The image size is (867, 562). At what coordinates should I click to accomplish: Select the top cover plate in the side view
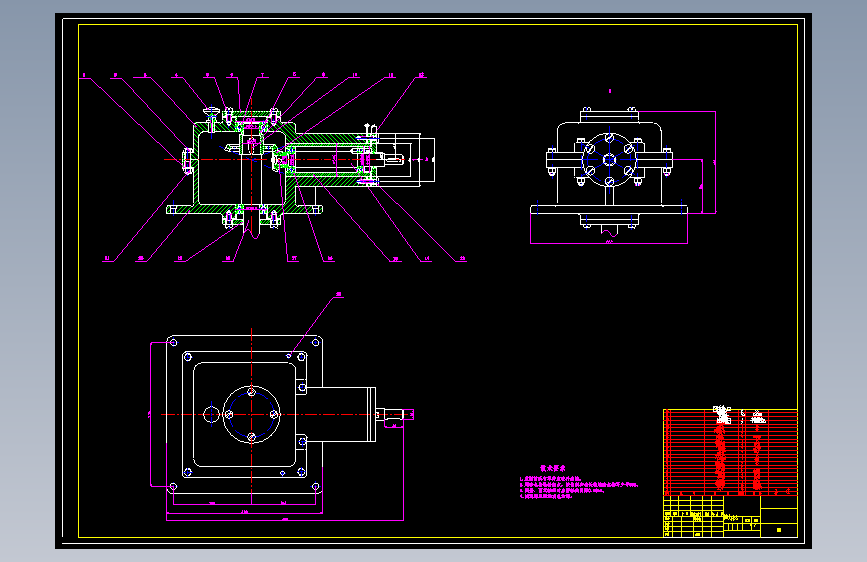609,116
